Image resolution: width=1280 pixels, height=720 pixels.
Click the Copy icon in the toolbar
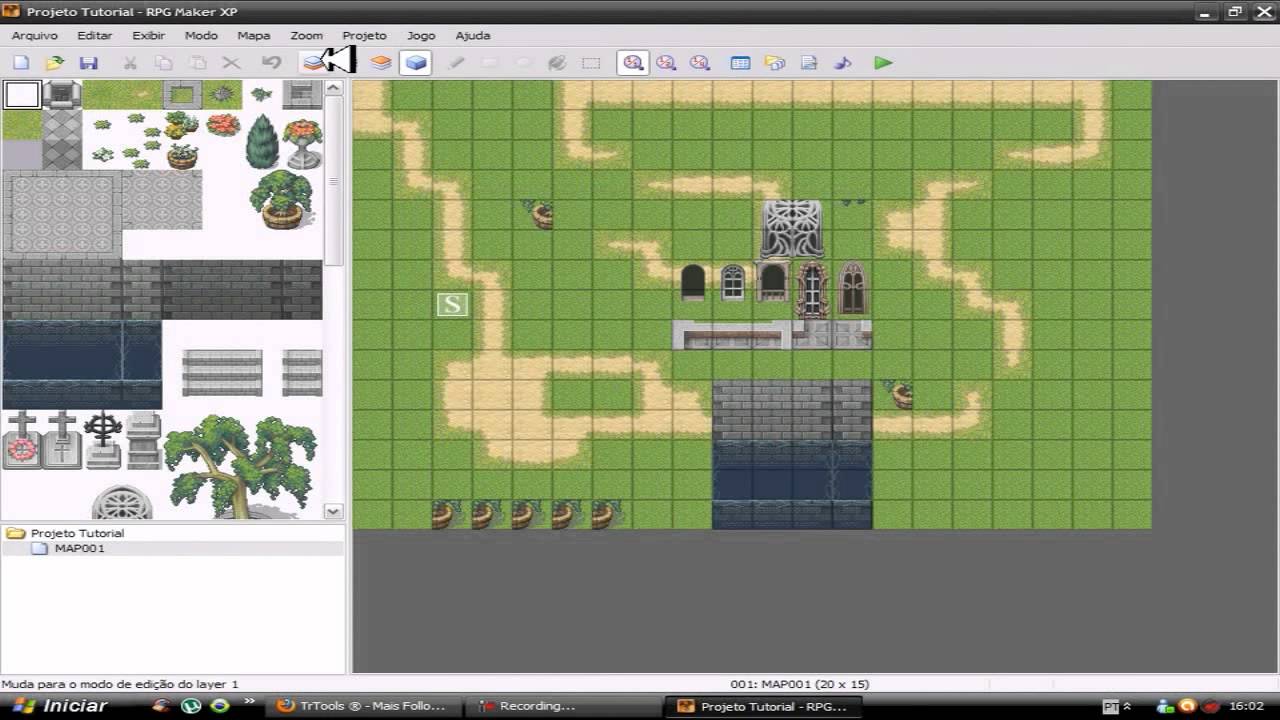pos(163,63)
